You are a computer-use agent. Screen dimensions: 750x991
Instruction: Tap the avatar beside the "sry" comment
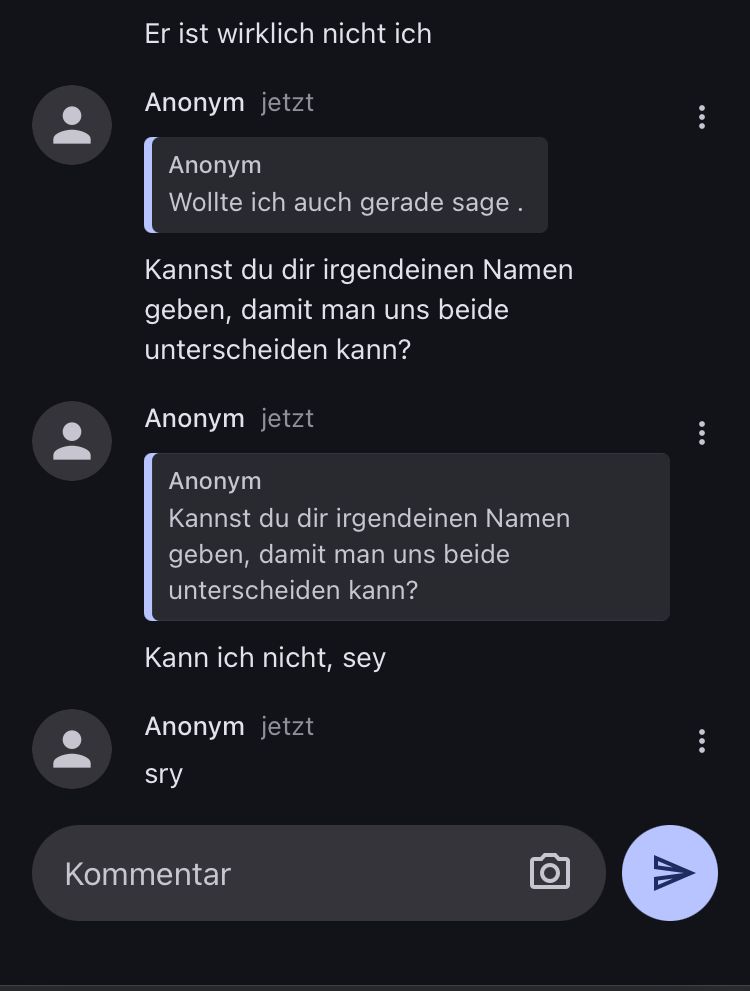[x=72, y=749]
